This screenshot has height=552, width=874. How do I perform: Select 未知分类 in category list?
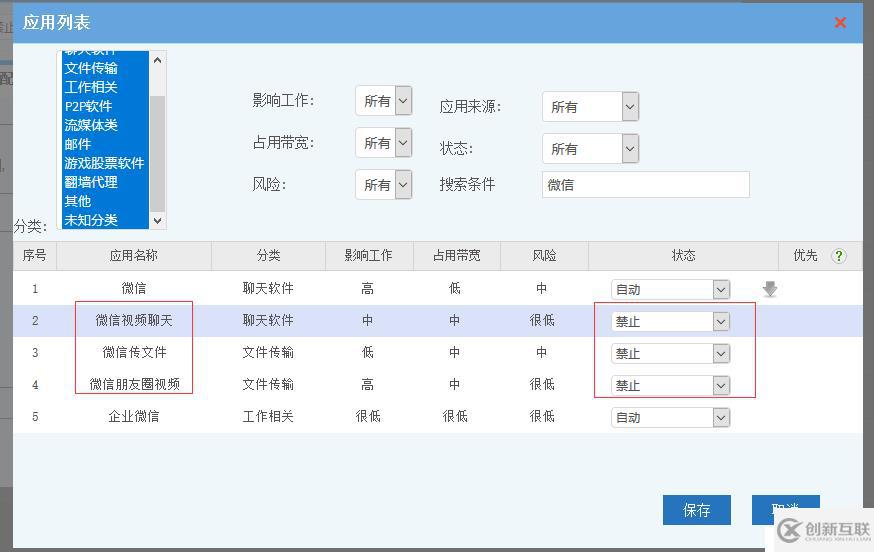[105, 220]
